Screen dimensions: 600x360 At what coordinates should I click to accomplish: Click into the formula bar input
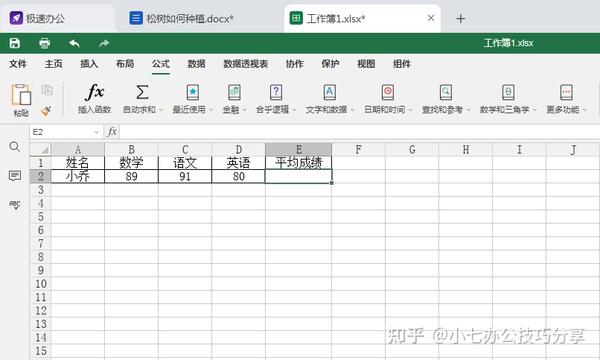pyautogui.click(x=360, y=132)
